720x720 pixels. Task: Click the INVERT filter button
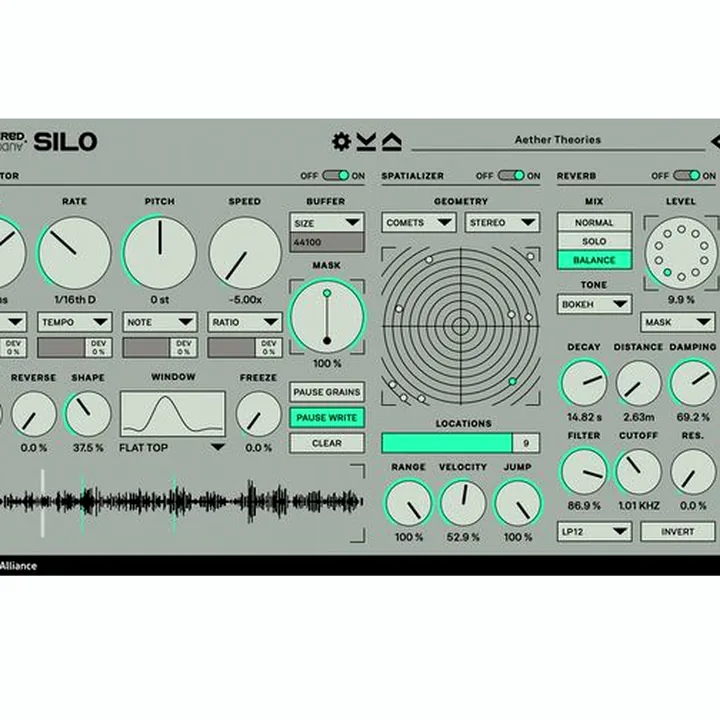[678, 532]
